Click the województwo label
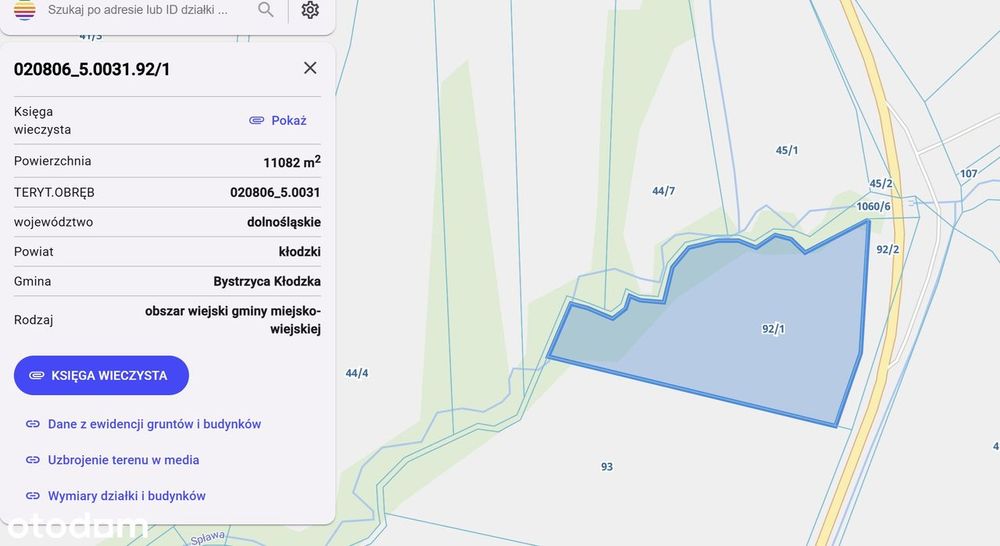 pyautogui.click(x=54, y=222)
